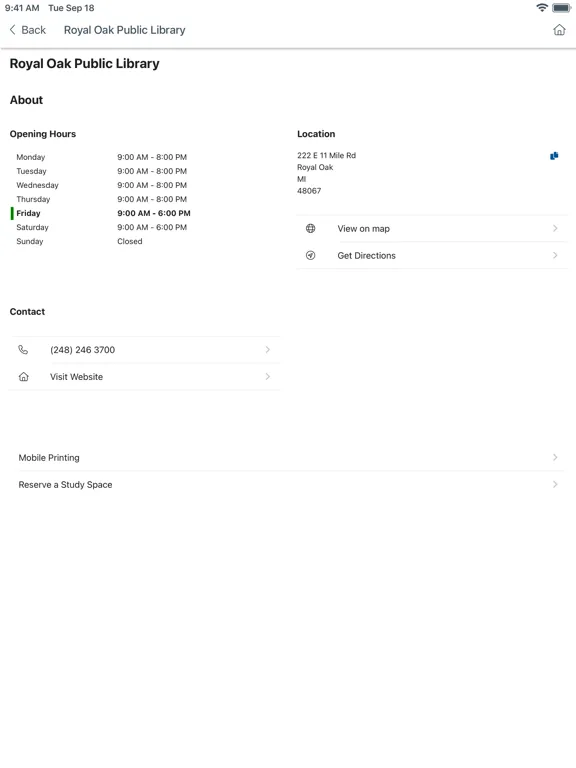Open the Mobile Printing row chevron
The image size is (576, 768).
(555, 457)
